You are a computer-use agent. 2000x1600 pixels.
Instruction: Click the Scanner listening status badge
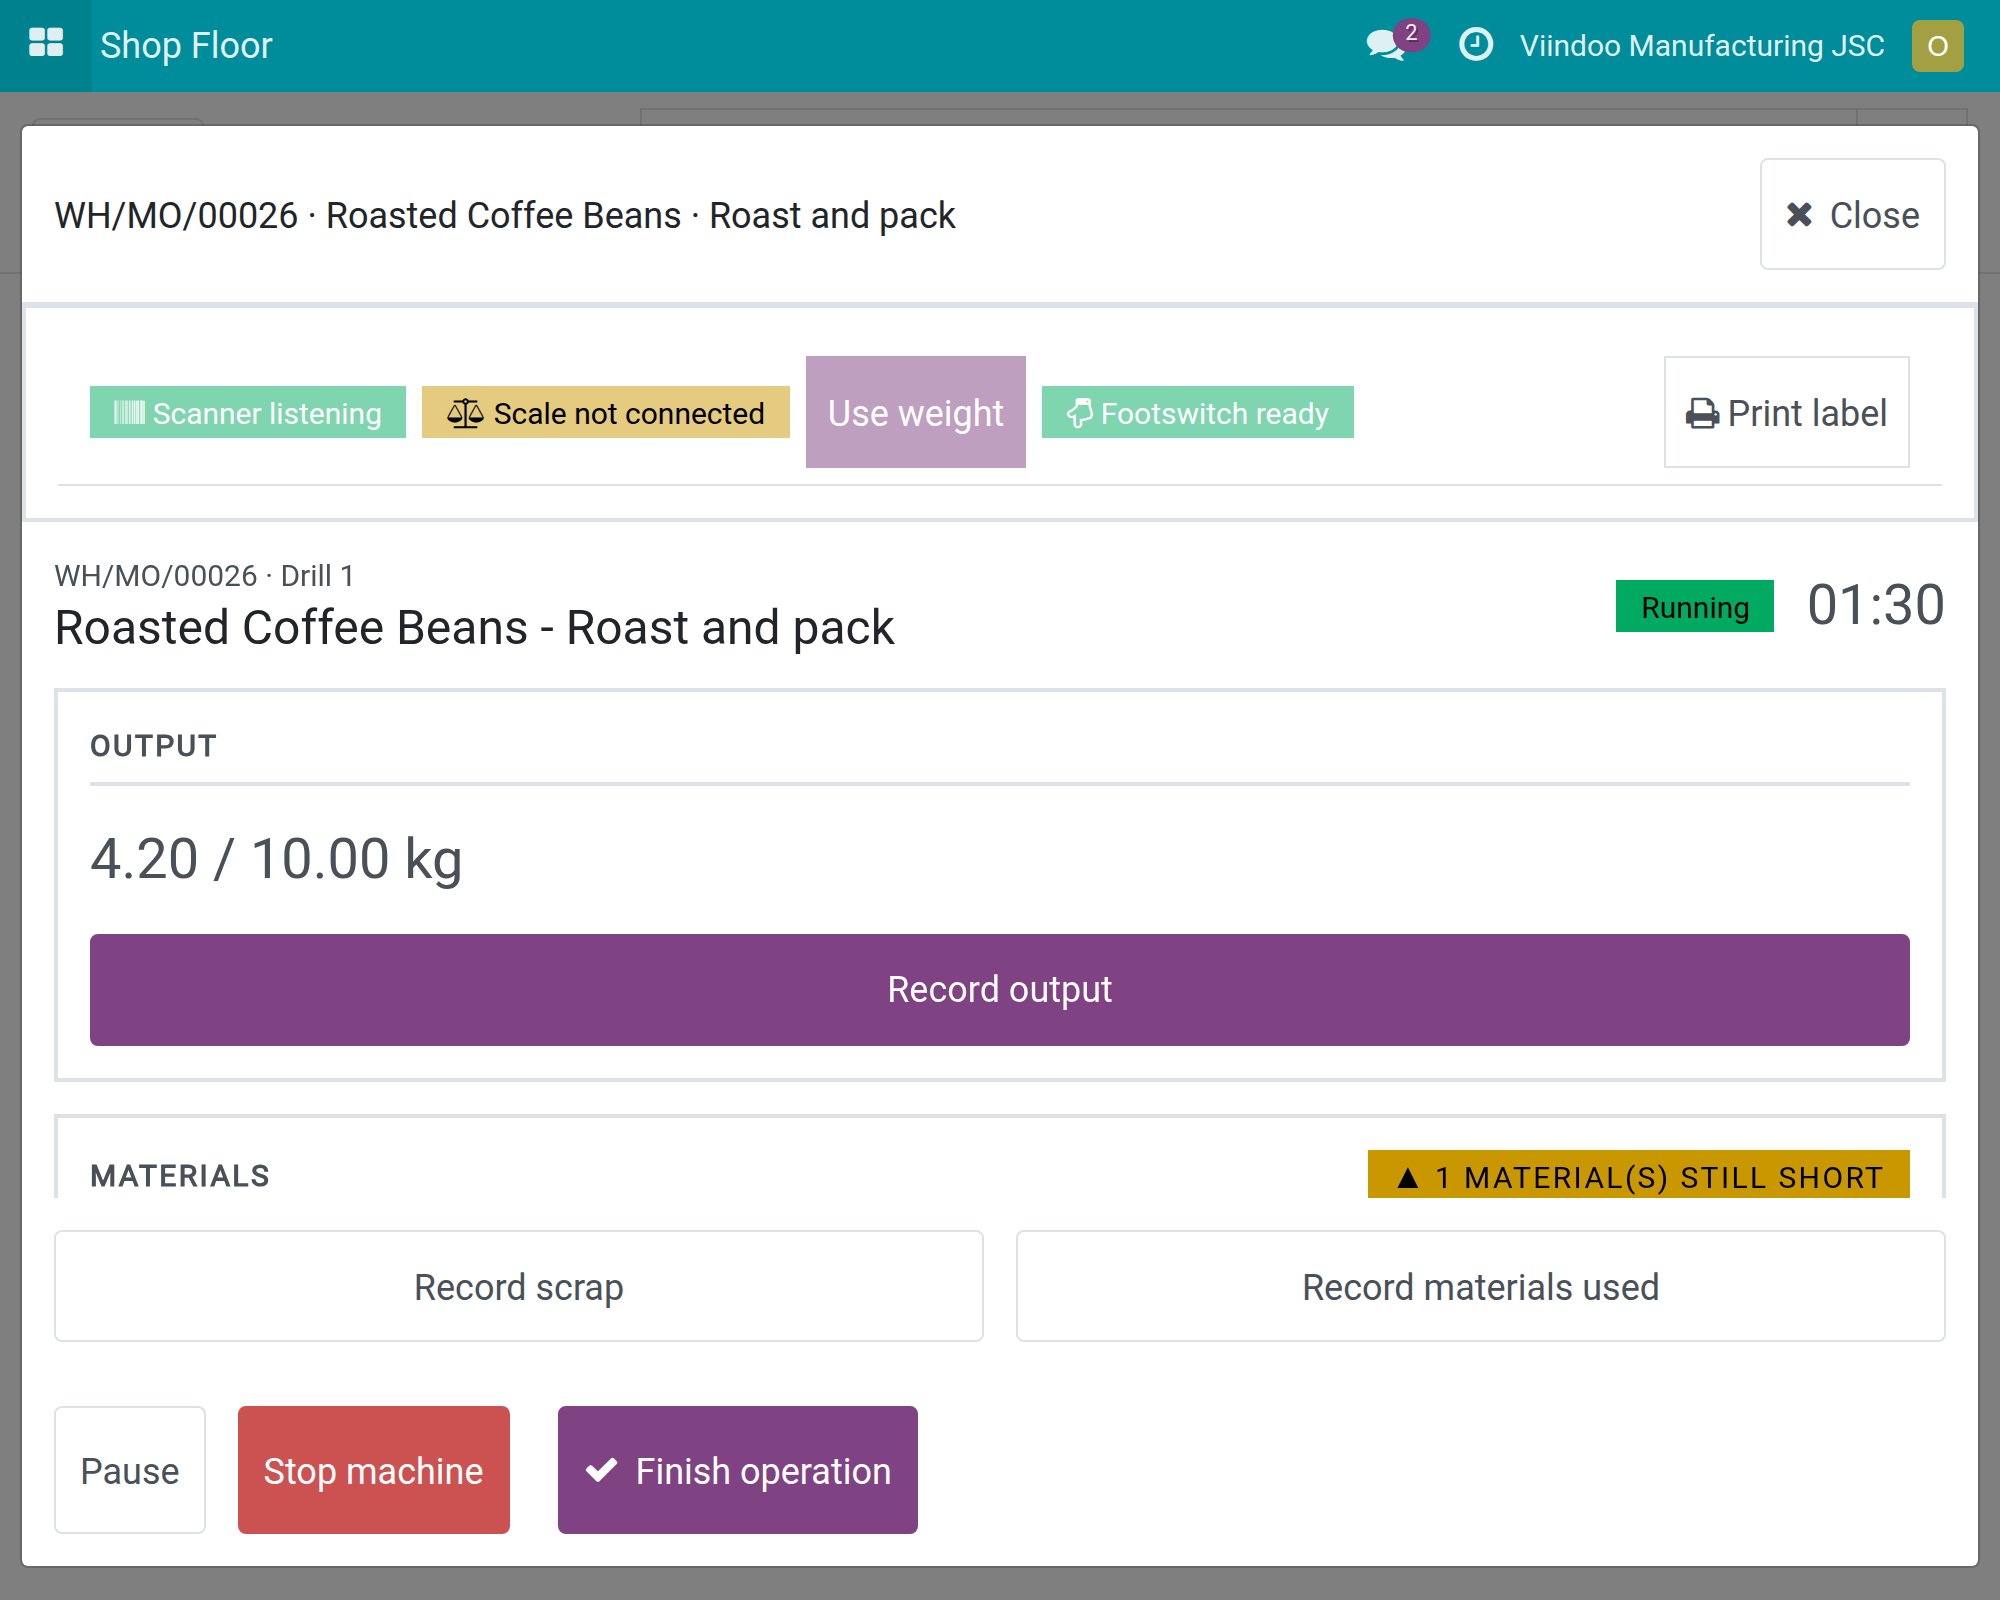248,412
